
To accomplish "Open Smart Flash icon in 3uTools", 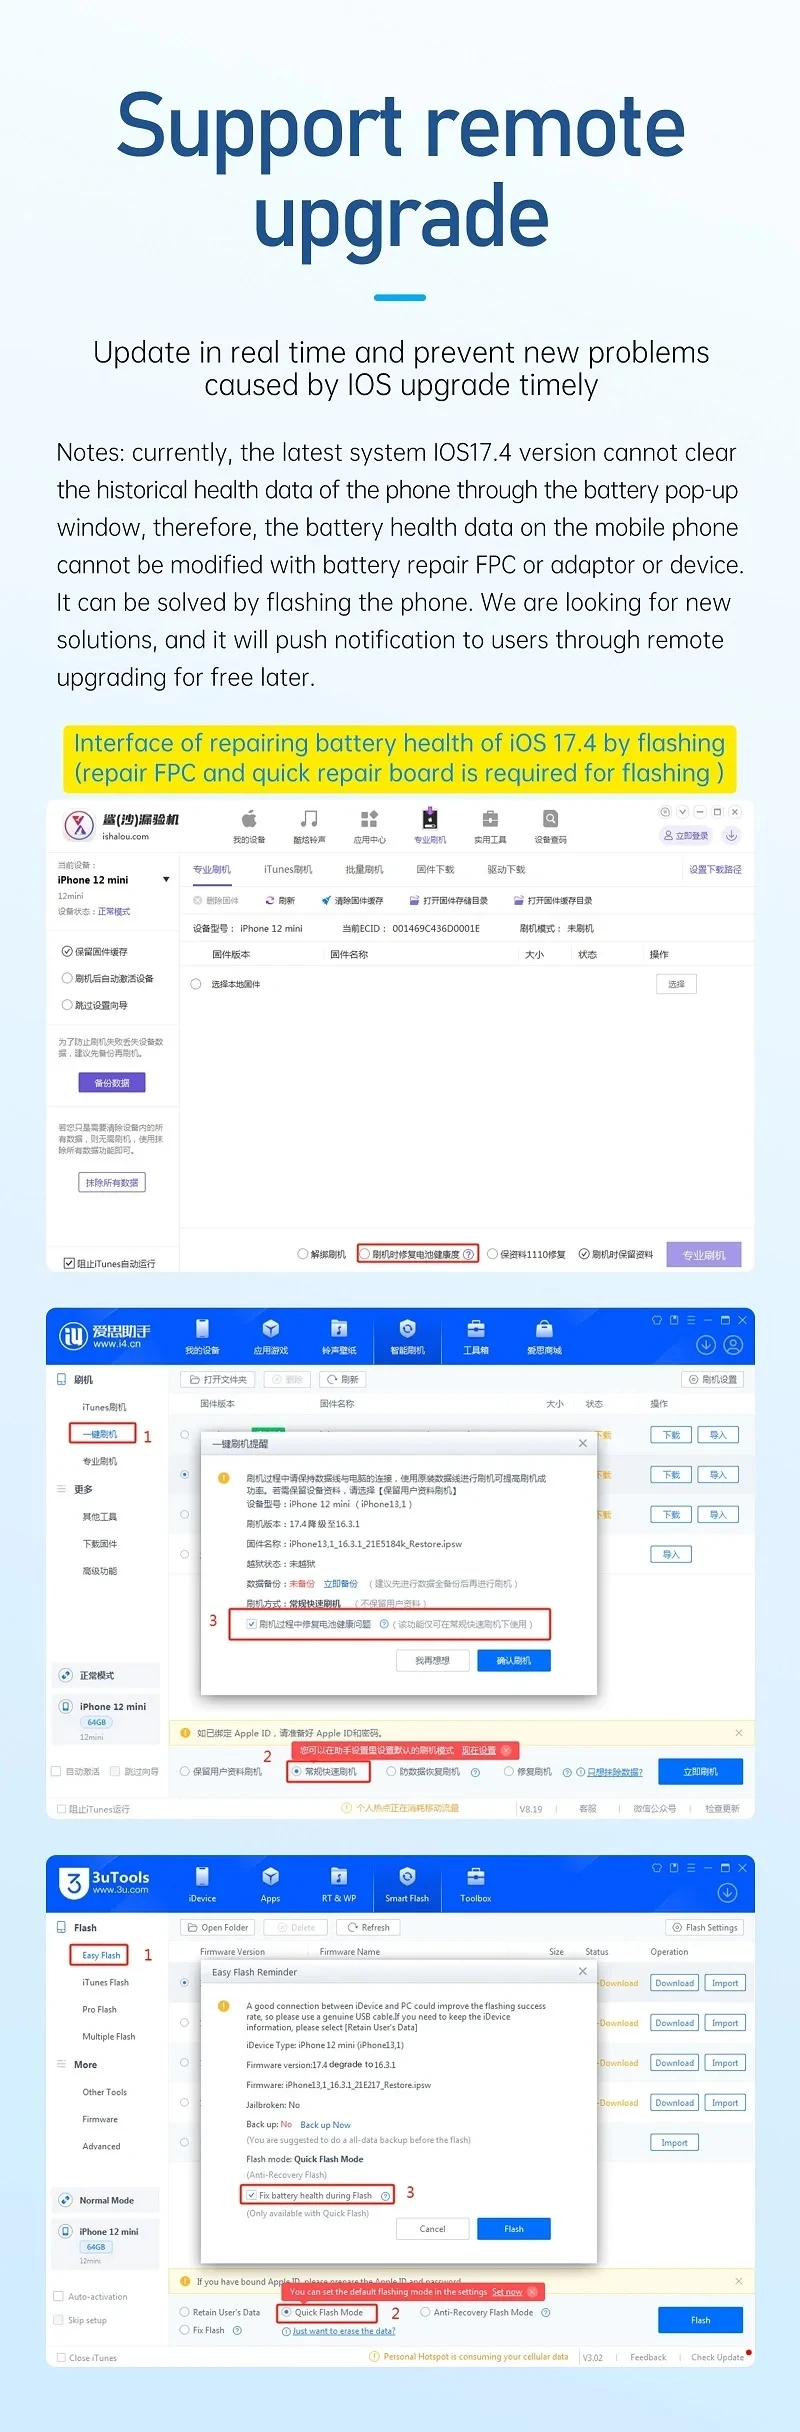I will [x=407, y=1884].
